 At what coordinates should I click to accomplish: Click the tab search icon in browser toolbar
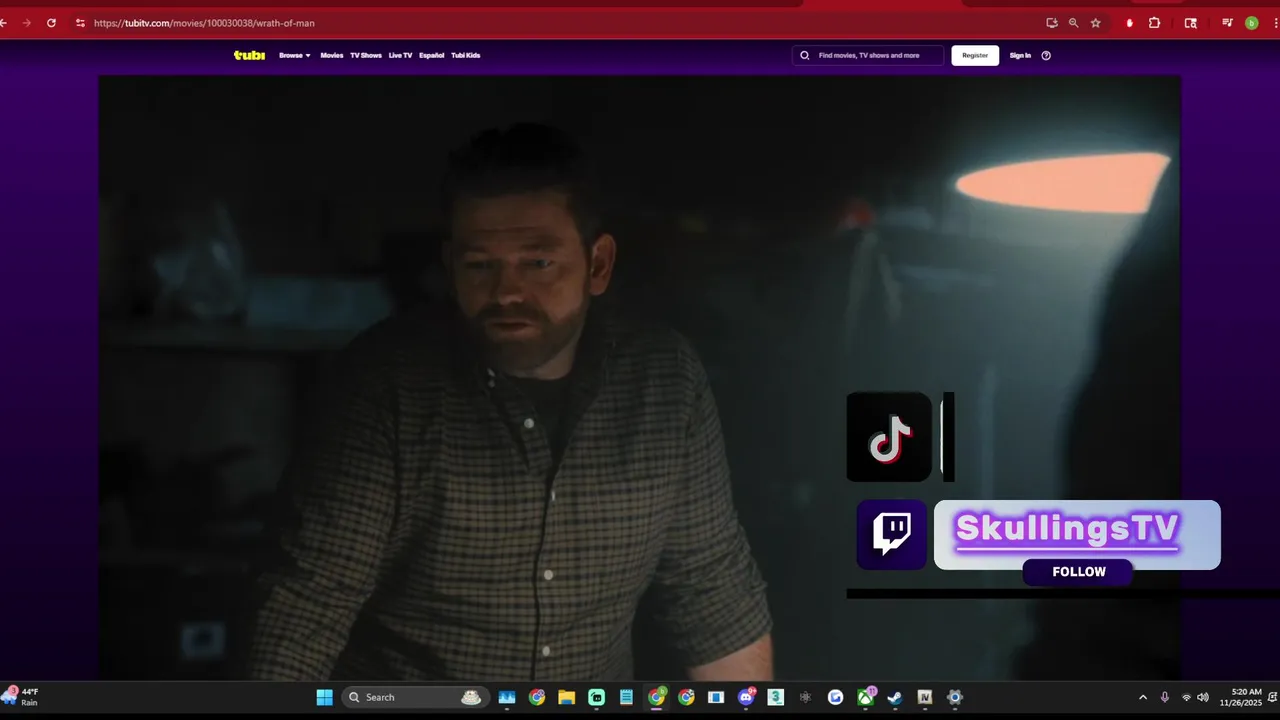[1190, 22]
